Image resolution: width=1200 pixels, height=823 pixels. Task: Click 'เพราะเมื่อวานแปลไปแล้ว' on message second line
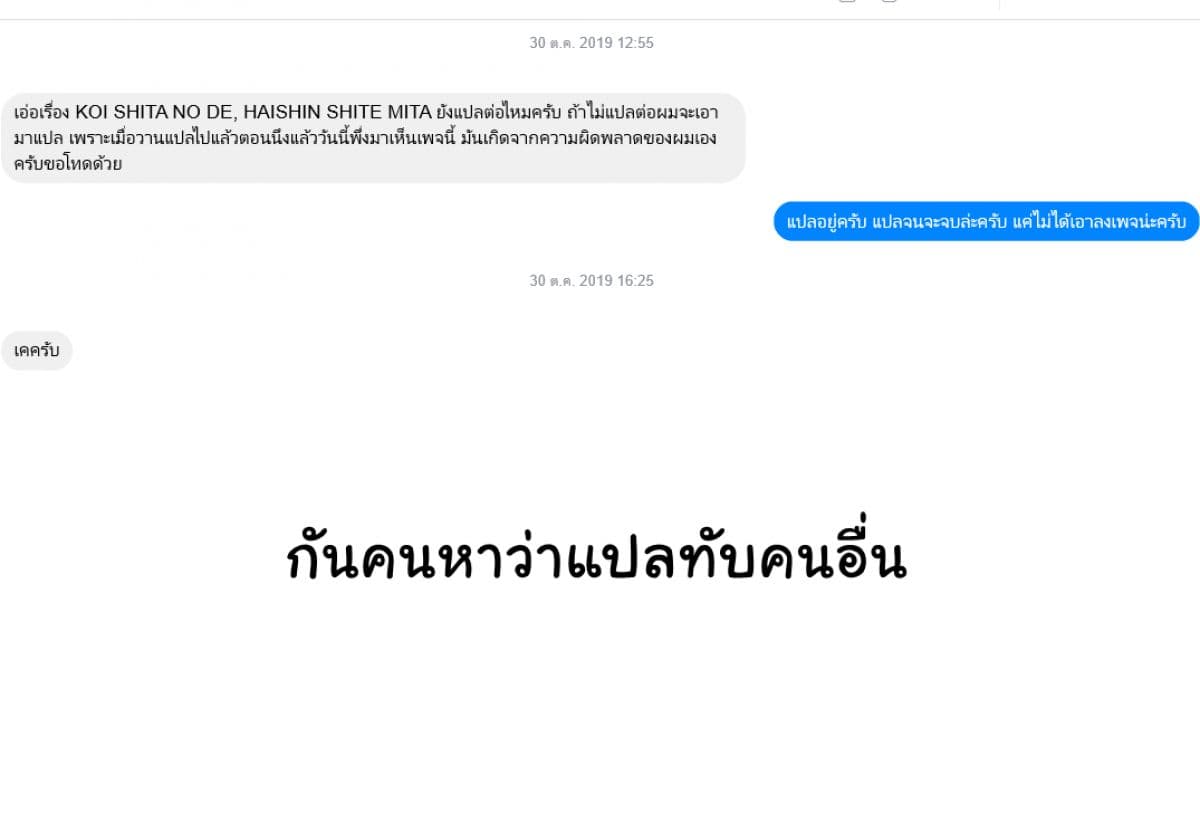pos(132,138)
